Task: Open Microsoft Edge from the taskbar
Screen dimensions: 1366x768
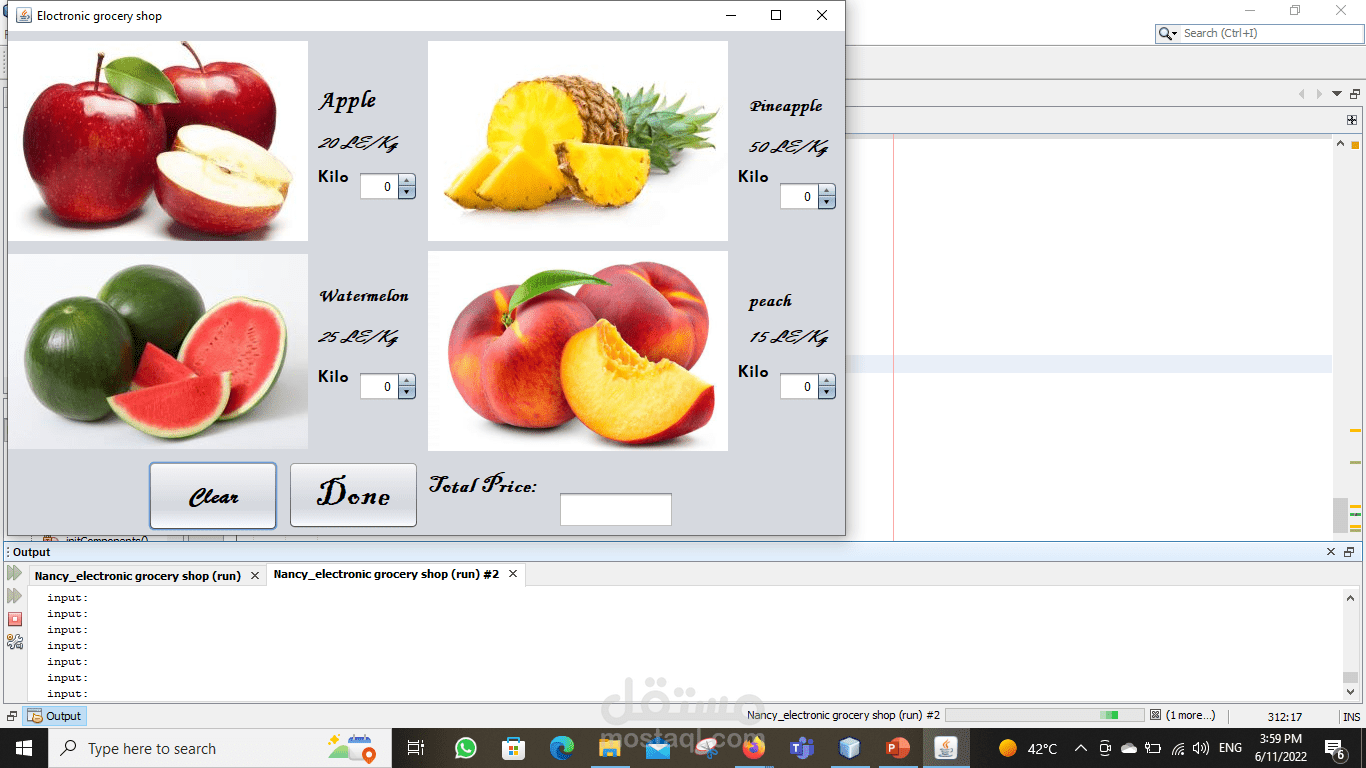Action: (562, 748)
